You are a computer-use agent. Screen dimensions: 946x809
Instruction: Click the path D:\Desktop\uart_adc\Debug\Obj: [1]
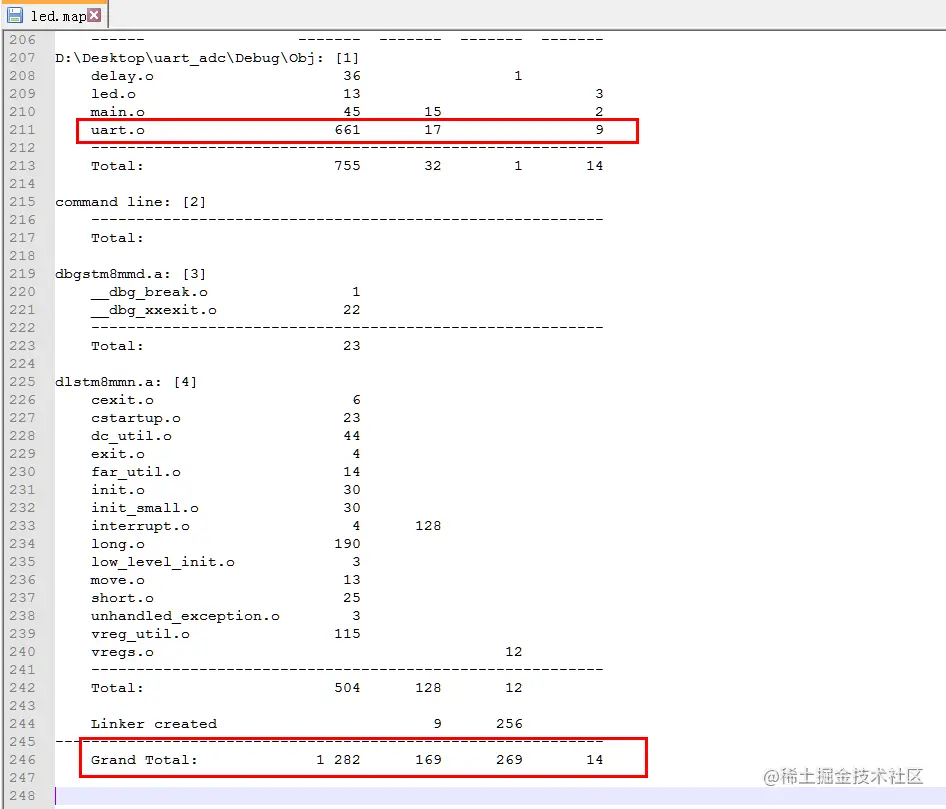207,58
